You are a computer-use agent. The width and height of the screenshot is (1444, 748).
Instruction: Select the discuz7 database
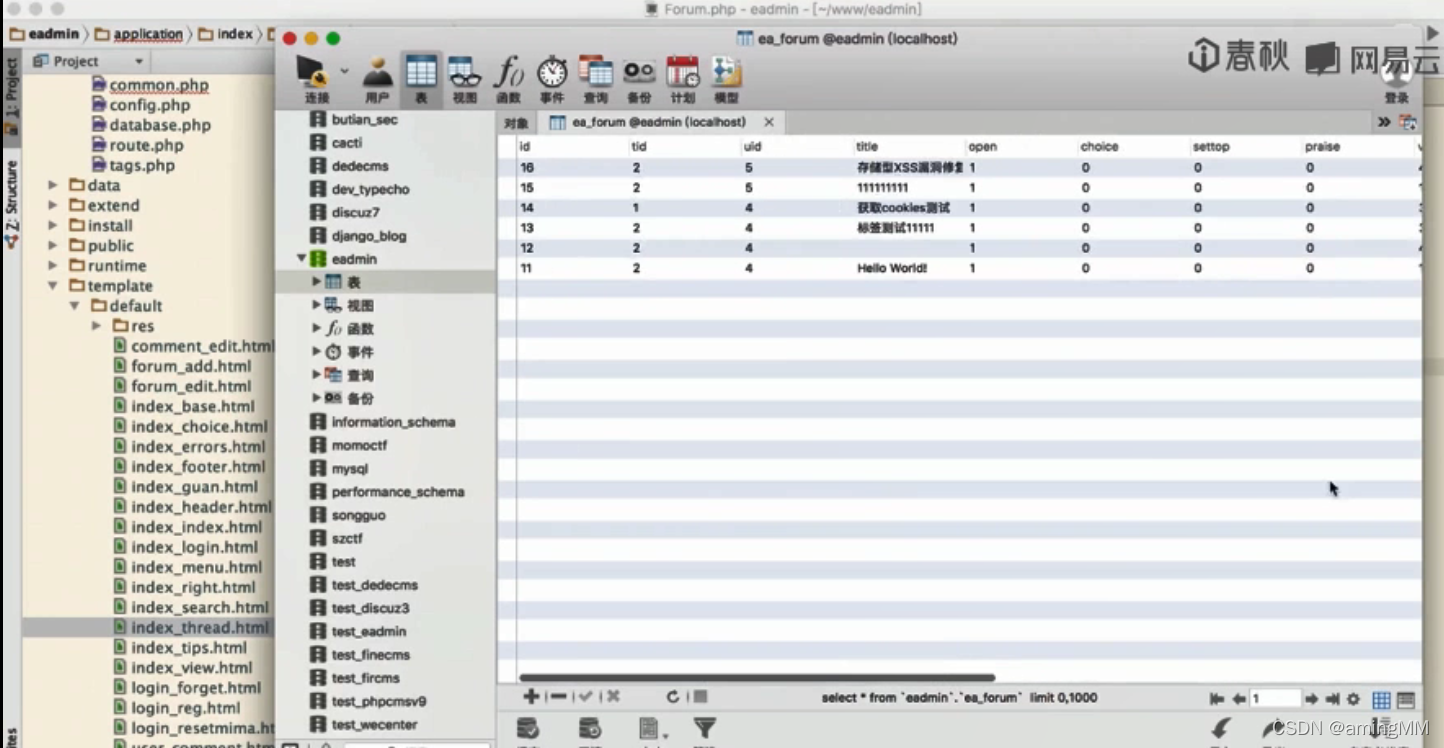click(x=355, y=212)
